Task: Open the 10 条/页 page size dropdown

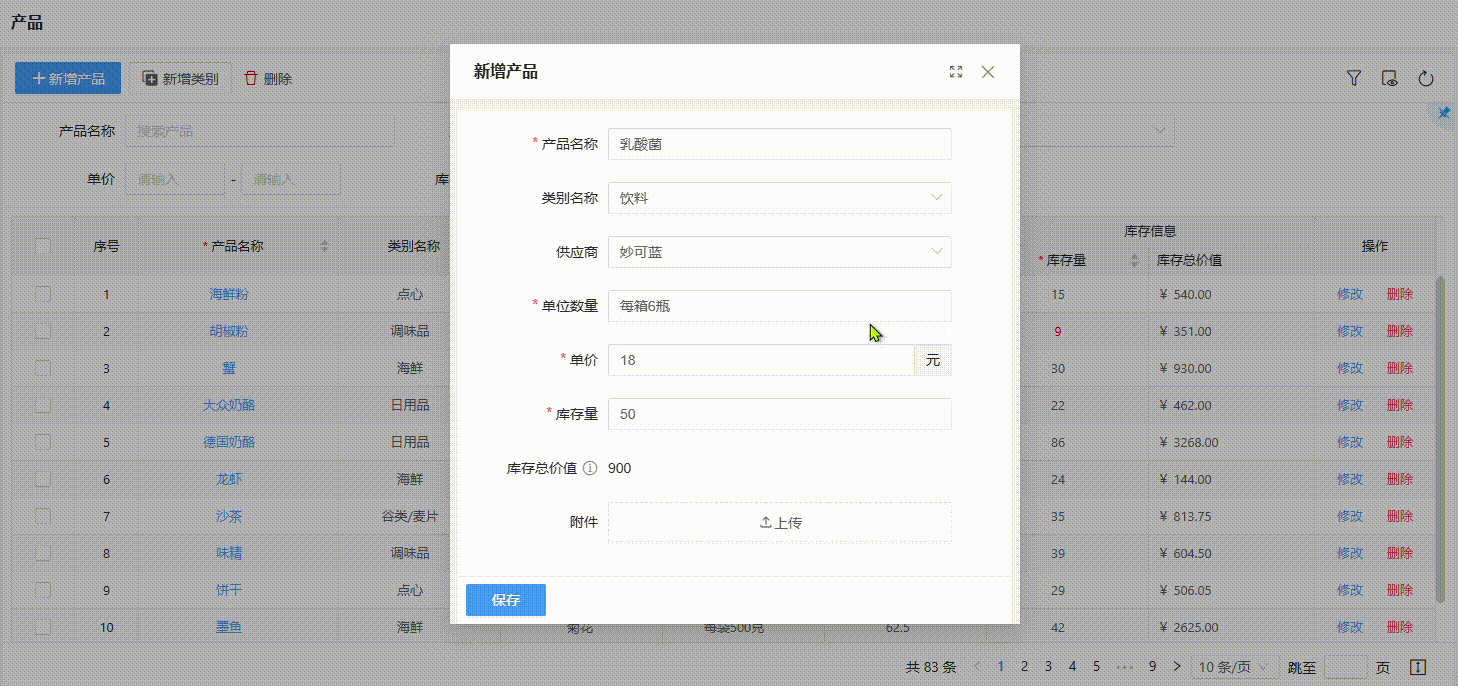Action: tap(1236, 666)
